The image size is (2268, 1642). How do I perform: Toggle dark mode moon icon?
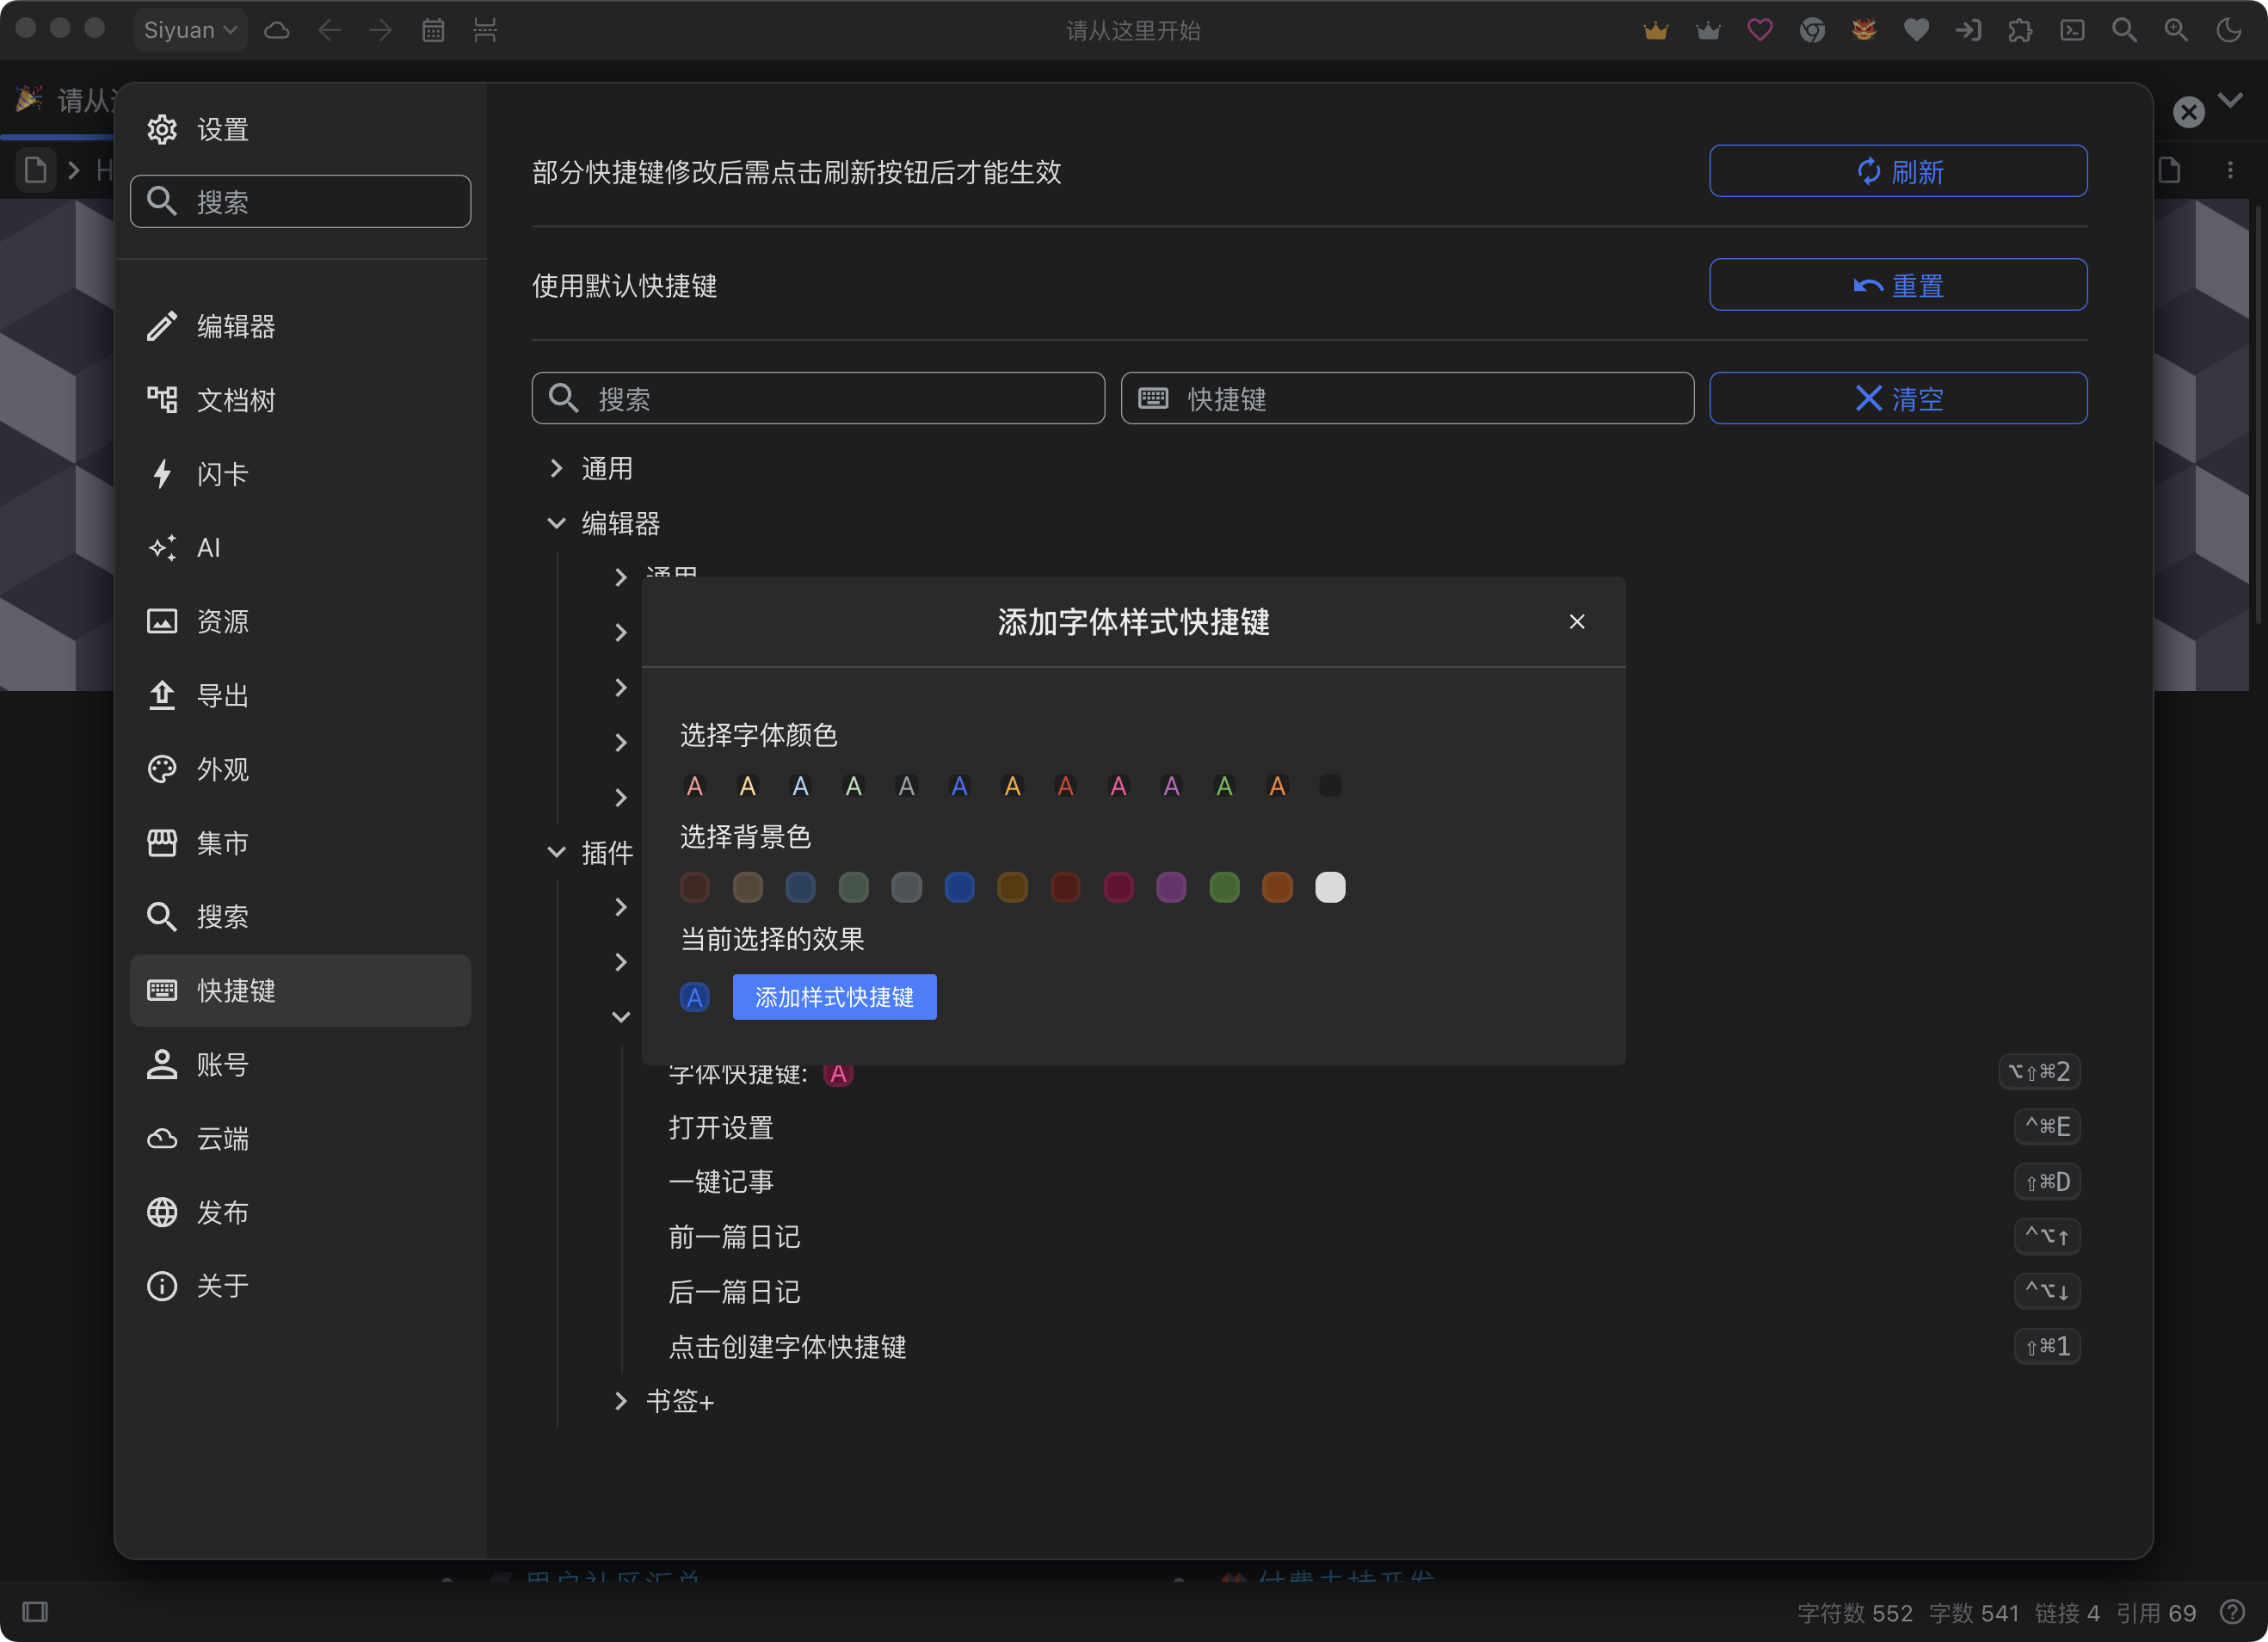click(2229, 30)
